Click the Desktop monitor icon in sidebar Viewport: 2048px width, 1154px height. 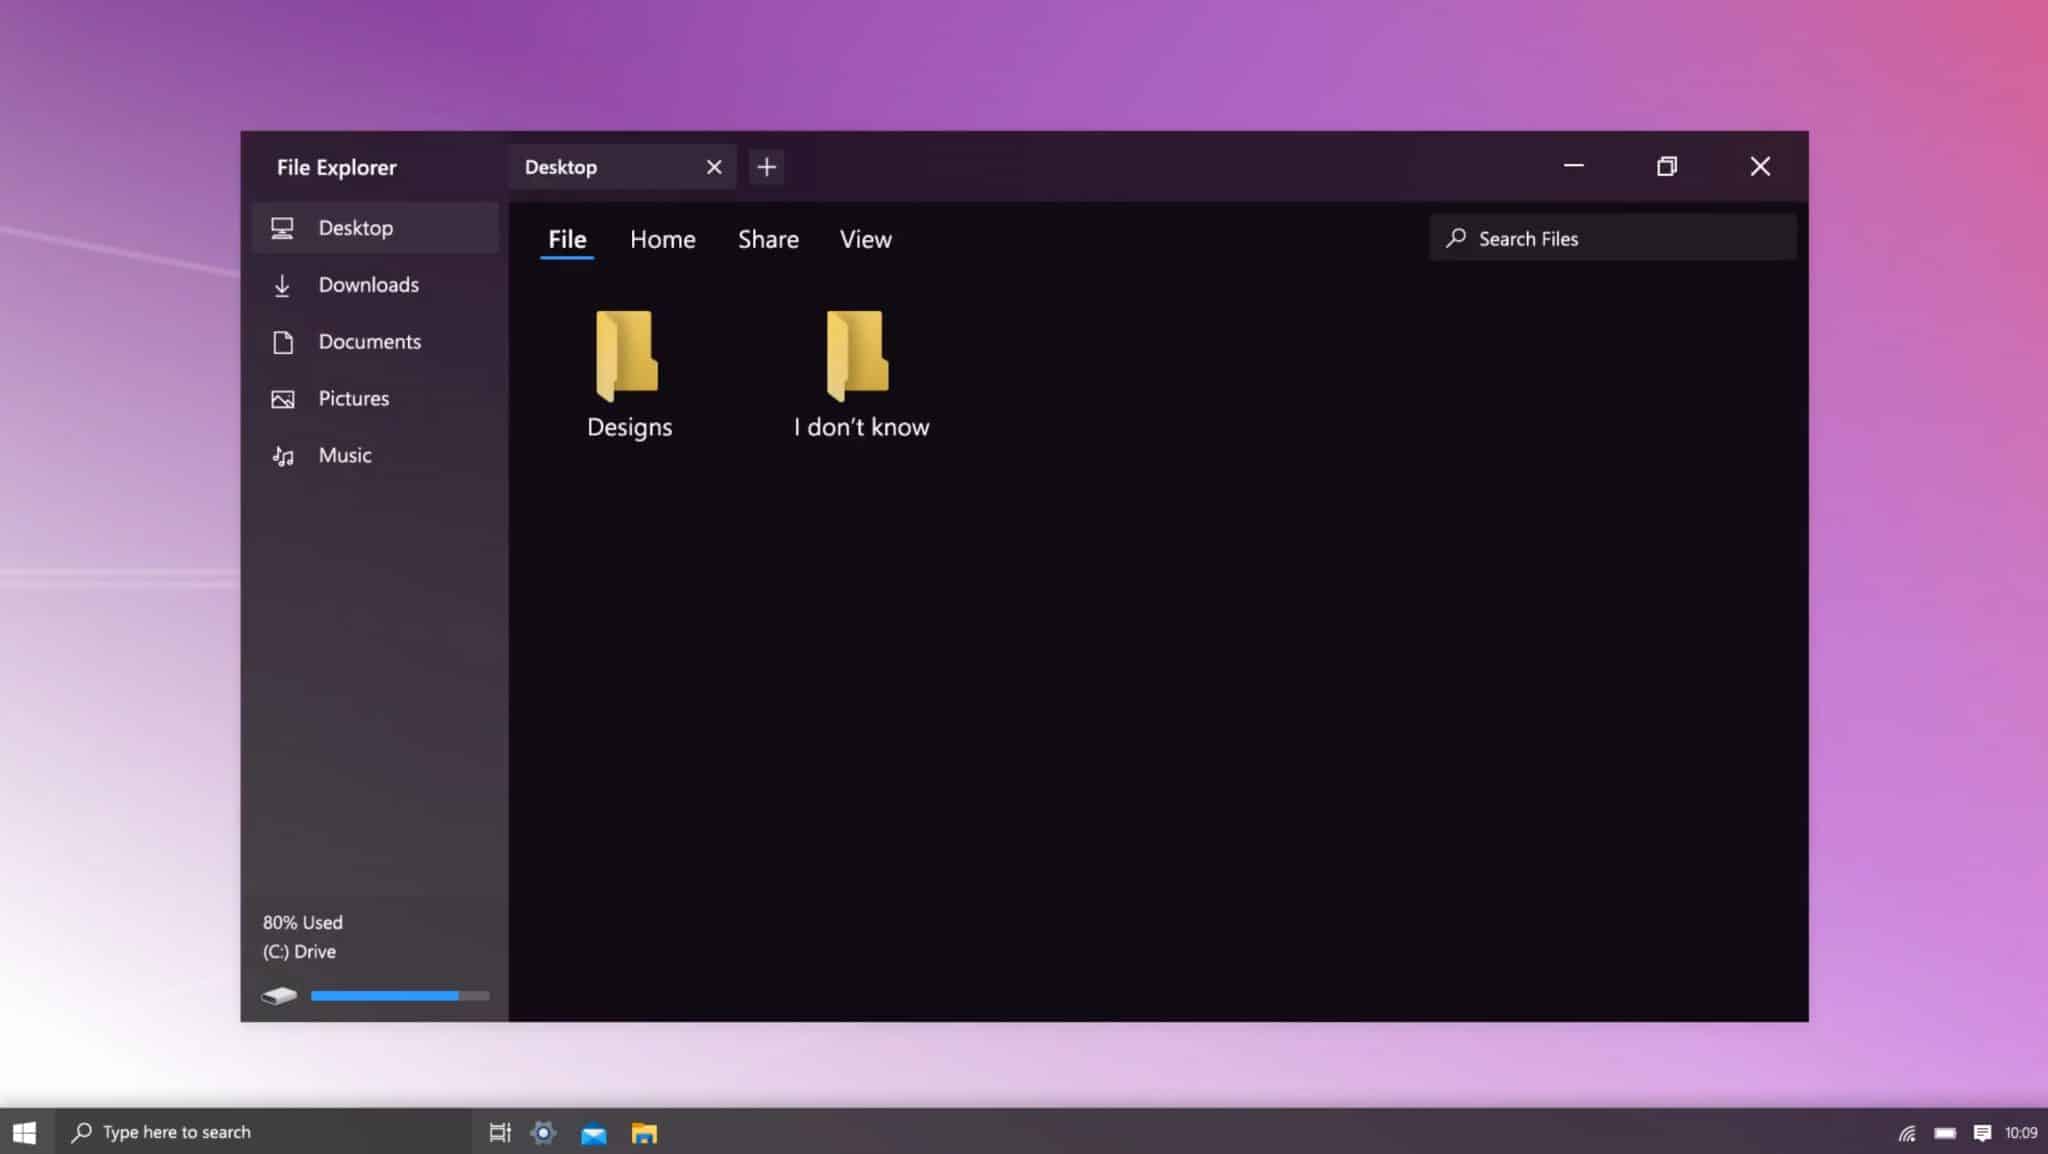coord(283,227)
